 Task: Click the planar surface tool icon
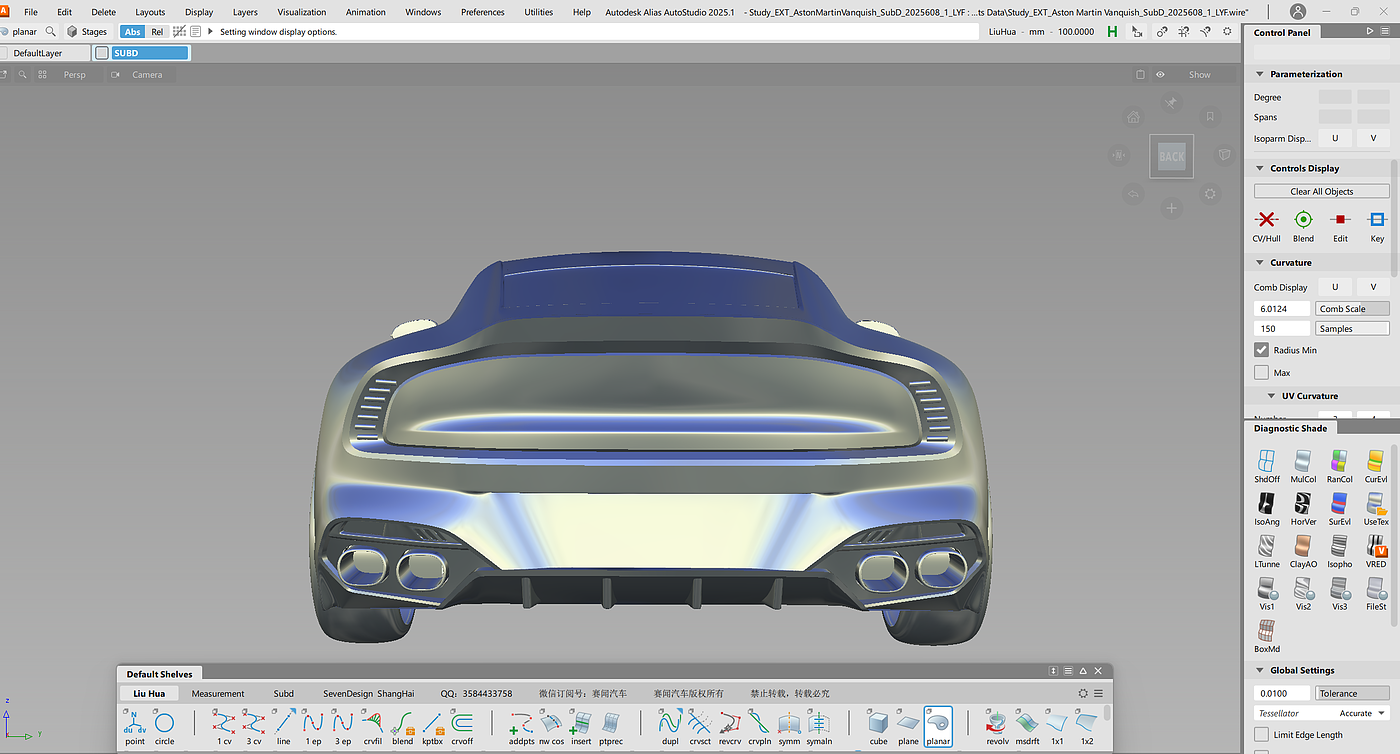pyautogui.click(x=938, y=723)
